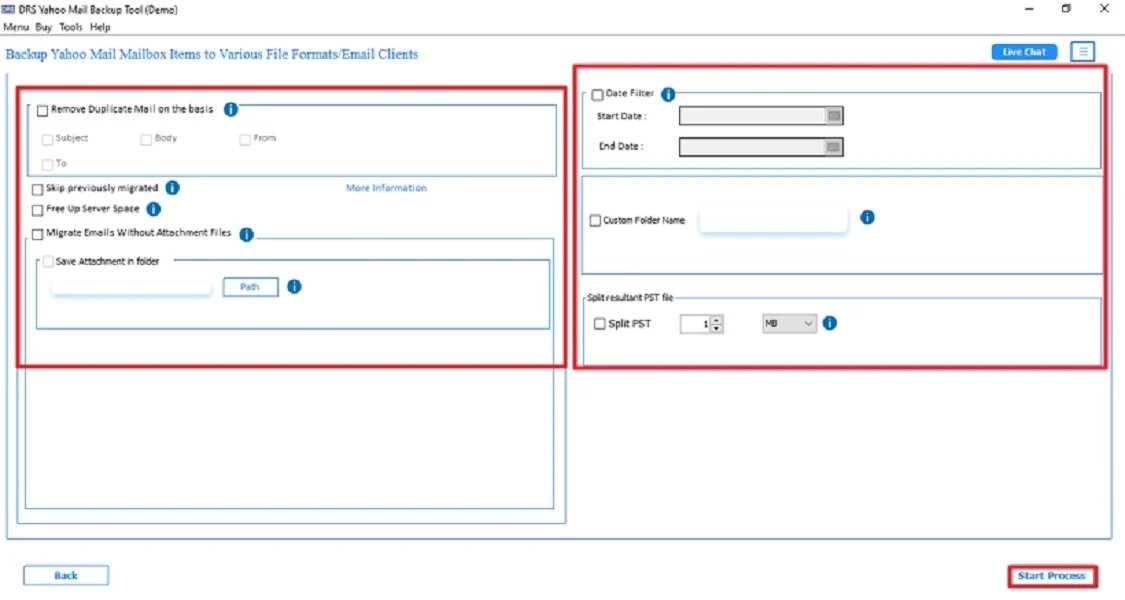This screenshot has width=1125, height=600.
Task: Open info tooltip for Custom Folder Name
Action: pyautogui.click(x=867, y=217)
